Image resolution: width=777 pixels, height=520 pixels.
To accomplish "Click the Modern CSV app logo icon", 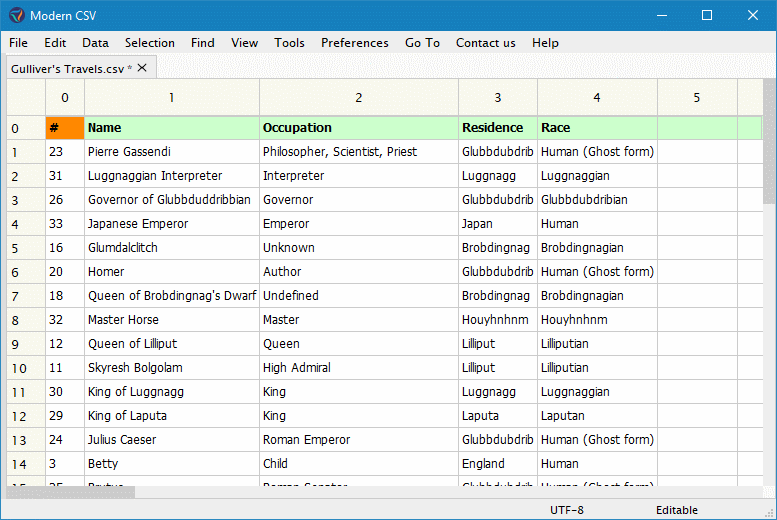I will [17, 15].
